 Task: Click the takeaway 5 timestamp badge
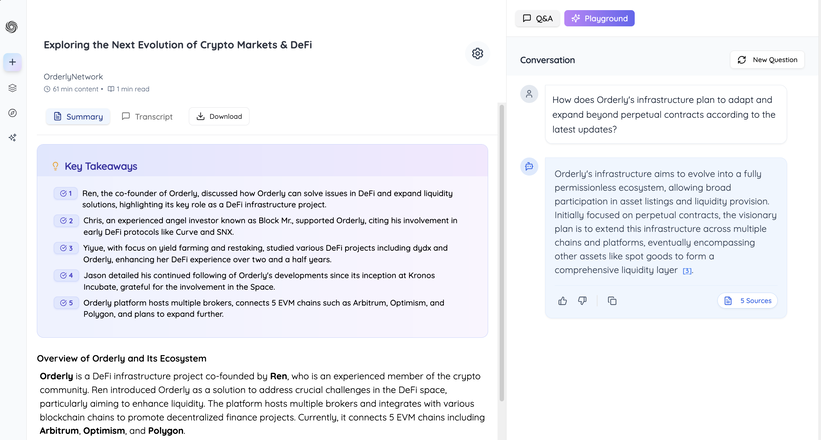click(64, 302)
